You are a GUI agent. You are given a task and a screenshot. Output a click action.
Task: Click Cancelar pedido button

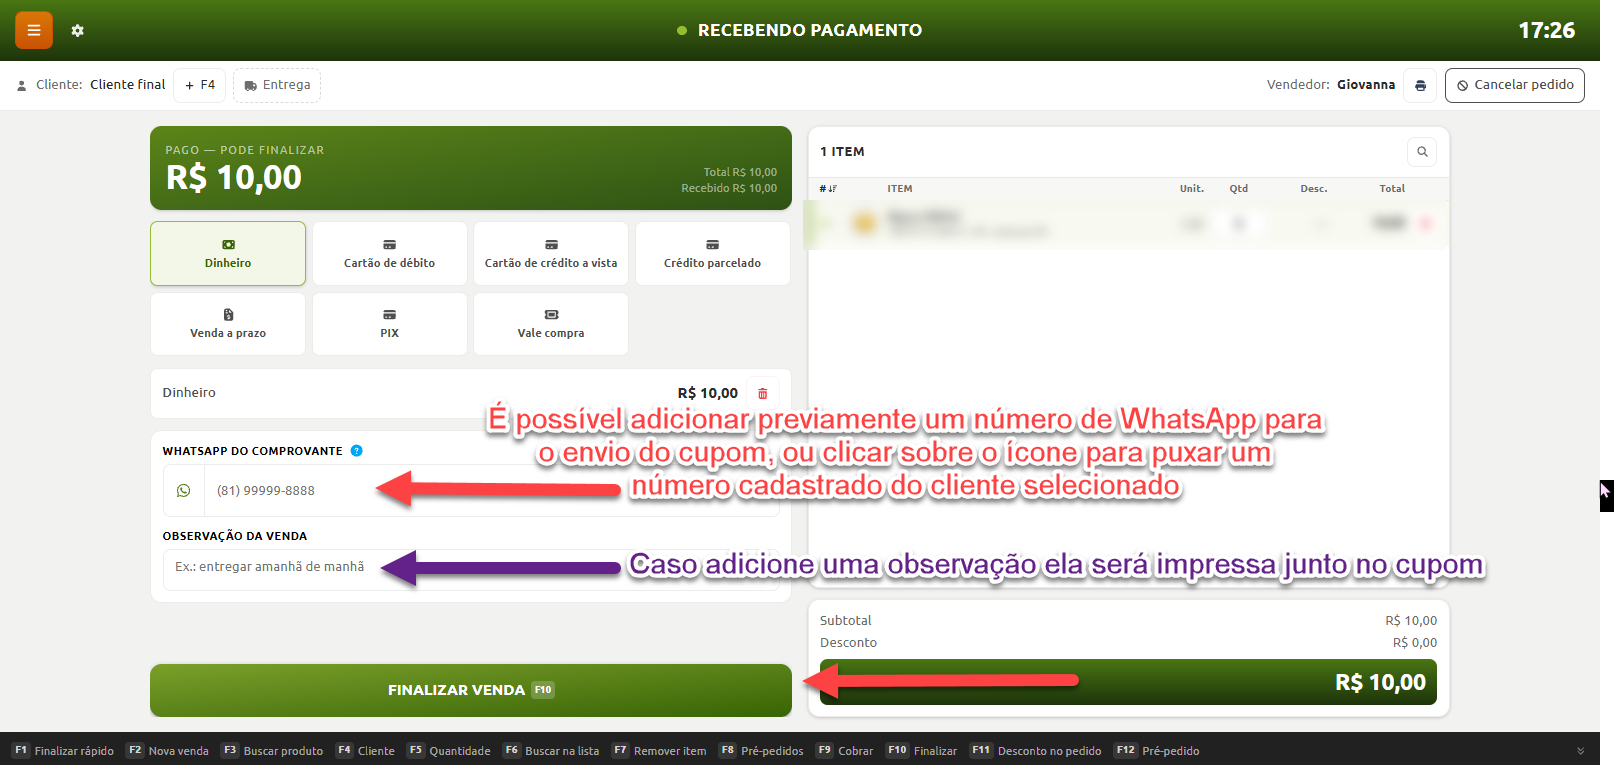(1515, 85)
